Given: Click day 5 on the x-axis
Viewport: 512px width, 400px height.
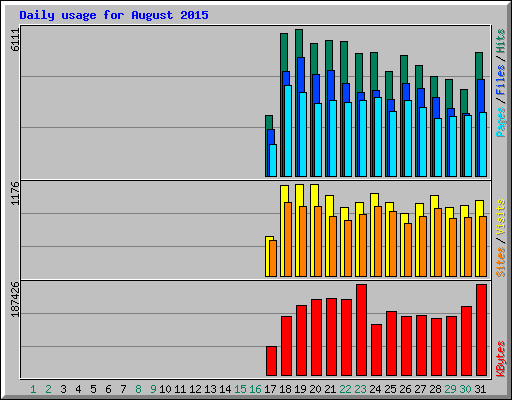Looking at the screenshot, I should (x=93, y=389).
